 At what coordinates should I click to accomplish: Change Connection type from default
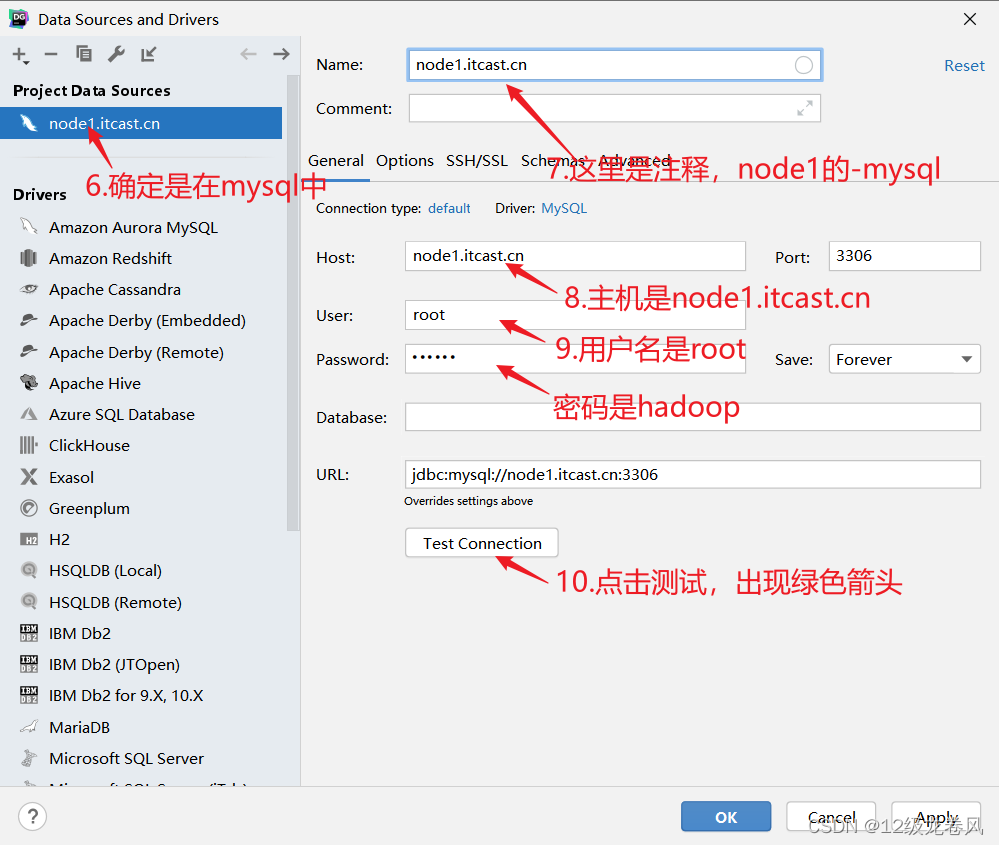click(449, 208)
